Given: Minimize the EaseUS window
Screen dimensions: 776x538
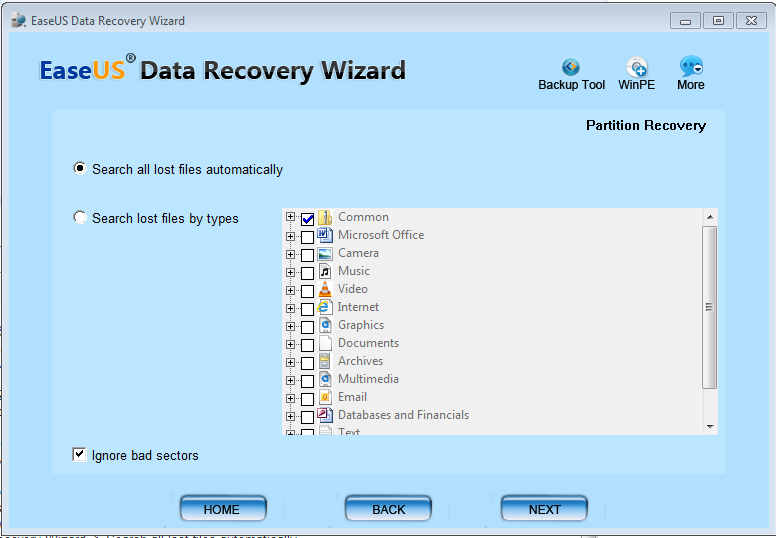Looking at the screenshot, I should tap(685, 21).
